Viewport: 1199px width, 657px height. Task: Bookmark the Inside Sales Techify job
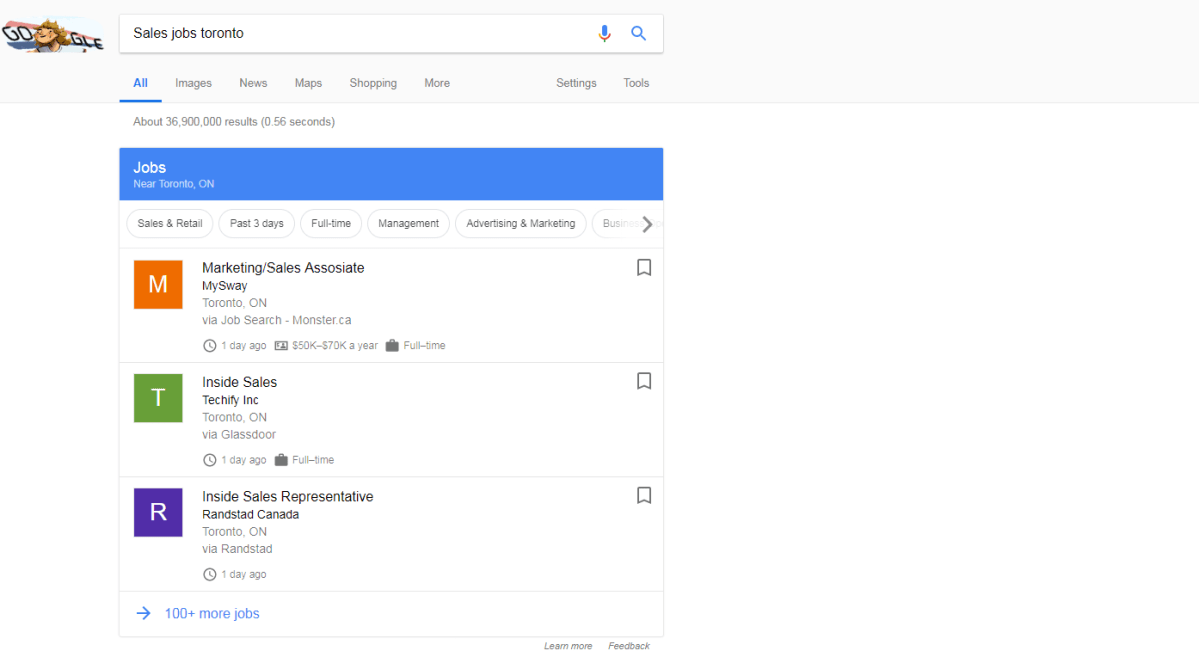(644, 381)
